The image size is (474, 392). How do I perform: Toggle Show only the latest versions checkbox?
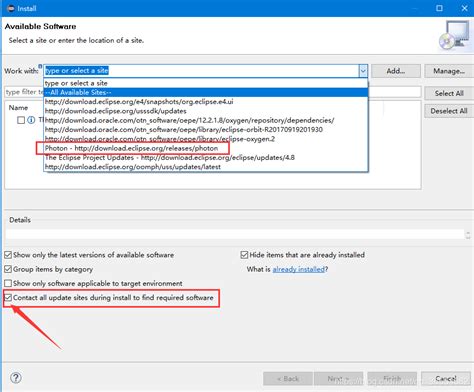point(8,255)
